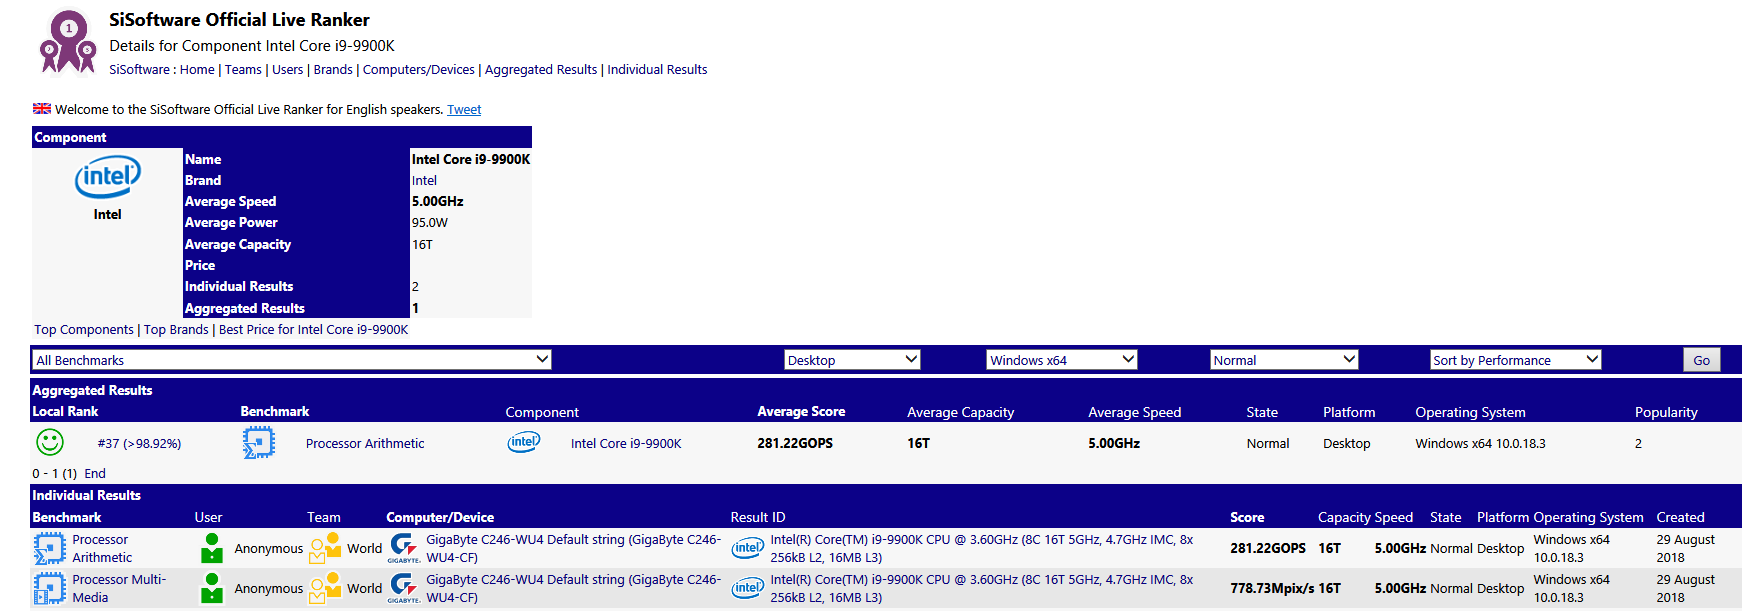
Task: Click the large Intel logo in Component box
Action: [x=108, y=178]
